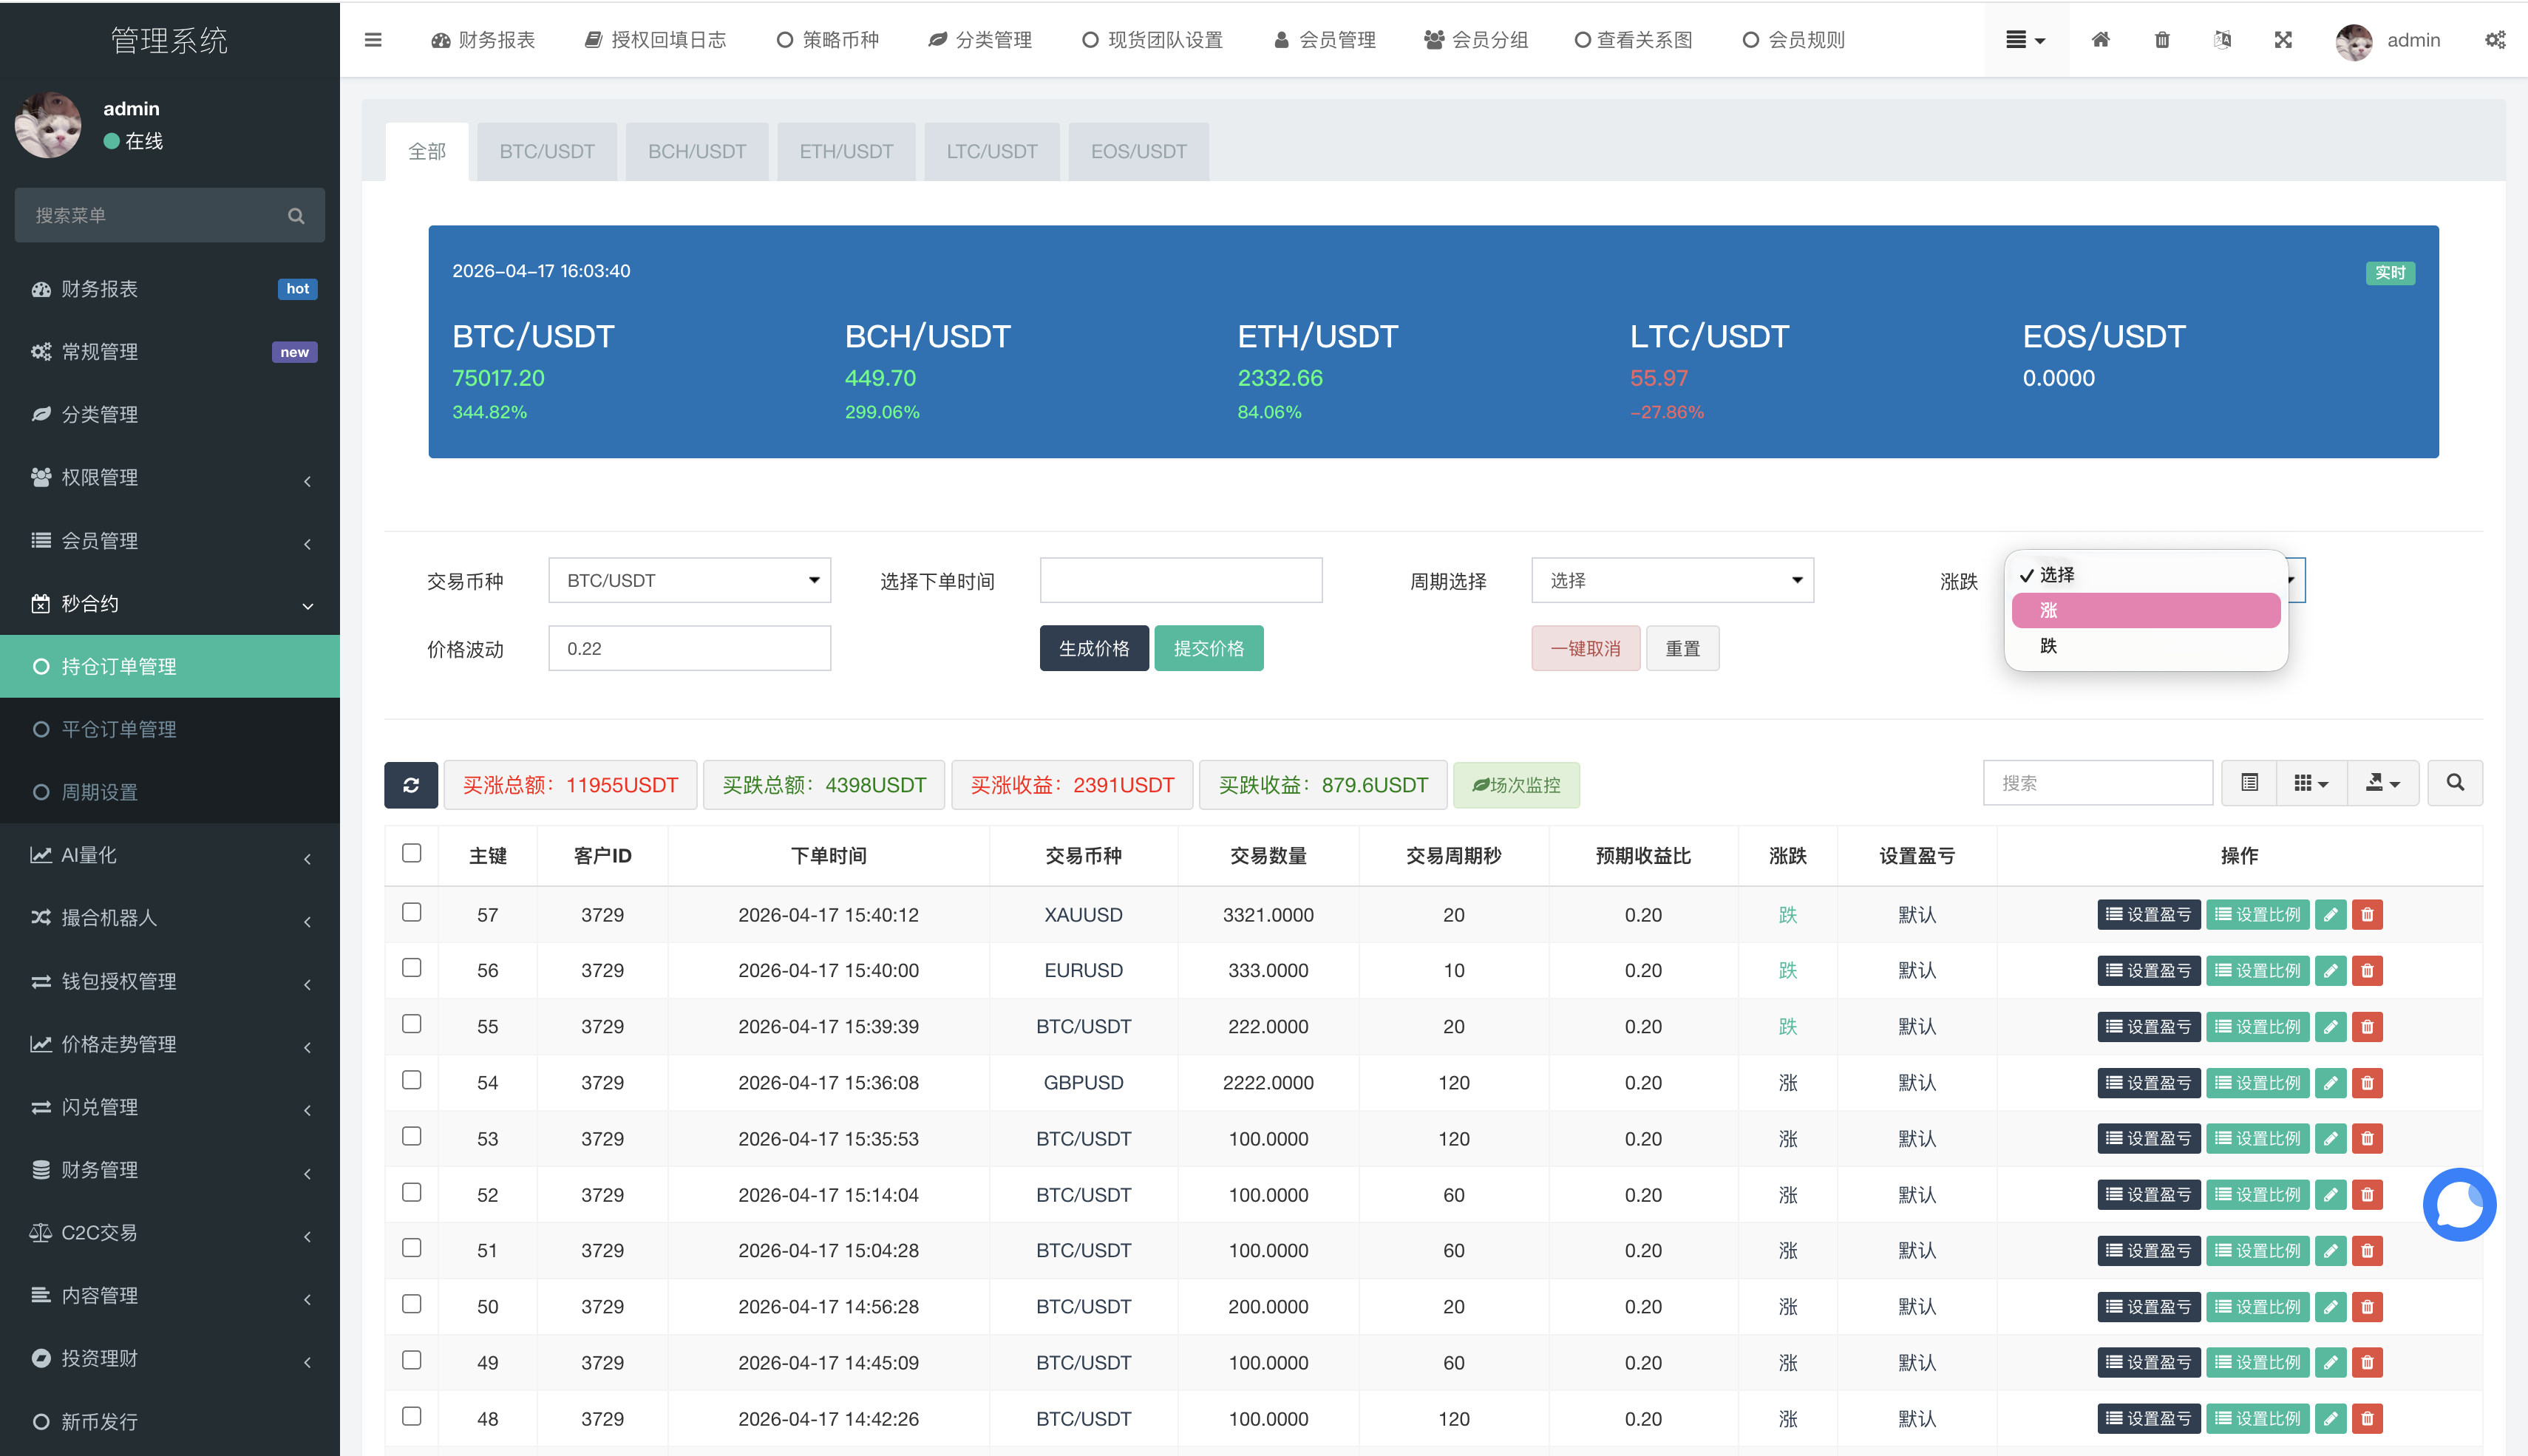
Task: Click the 一键取消 button
Action: click(1585, 649)
